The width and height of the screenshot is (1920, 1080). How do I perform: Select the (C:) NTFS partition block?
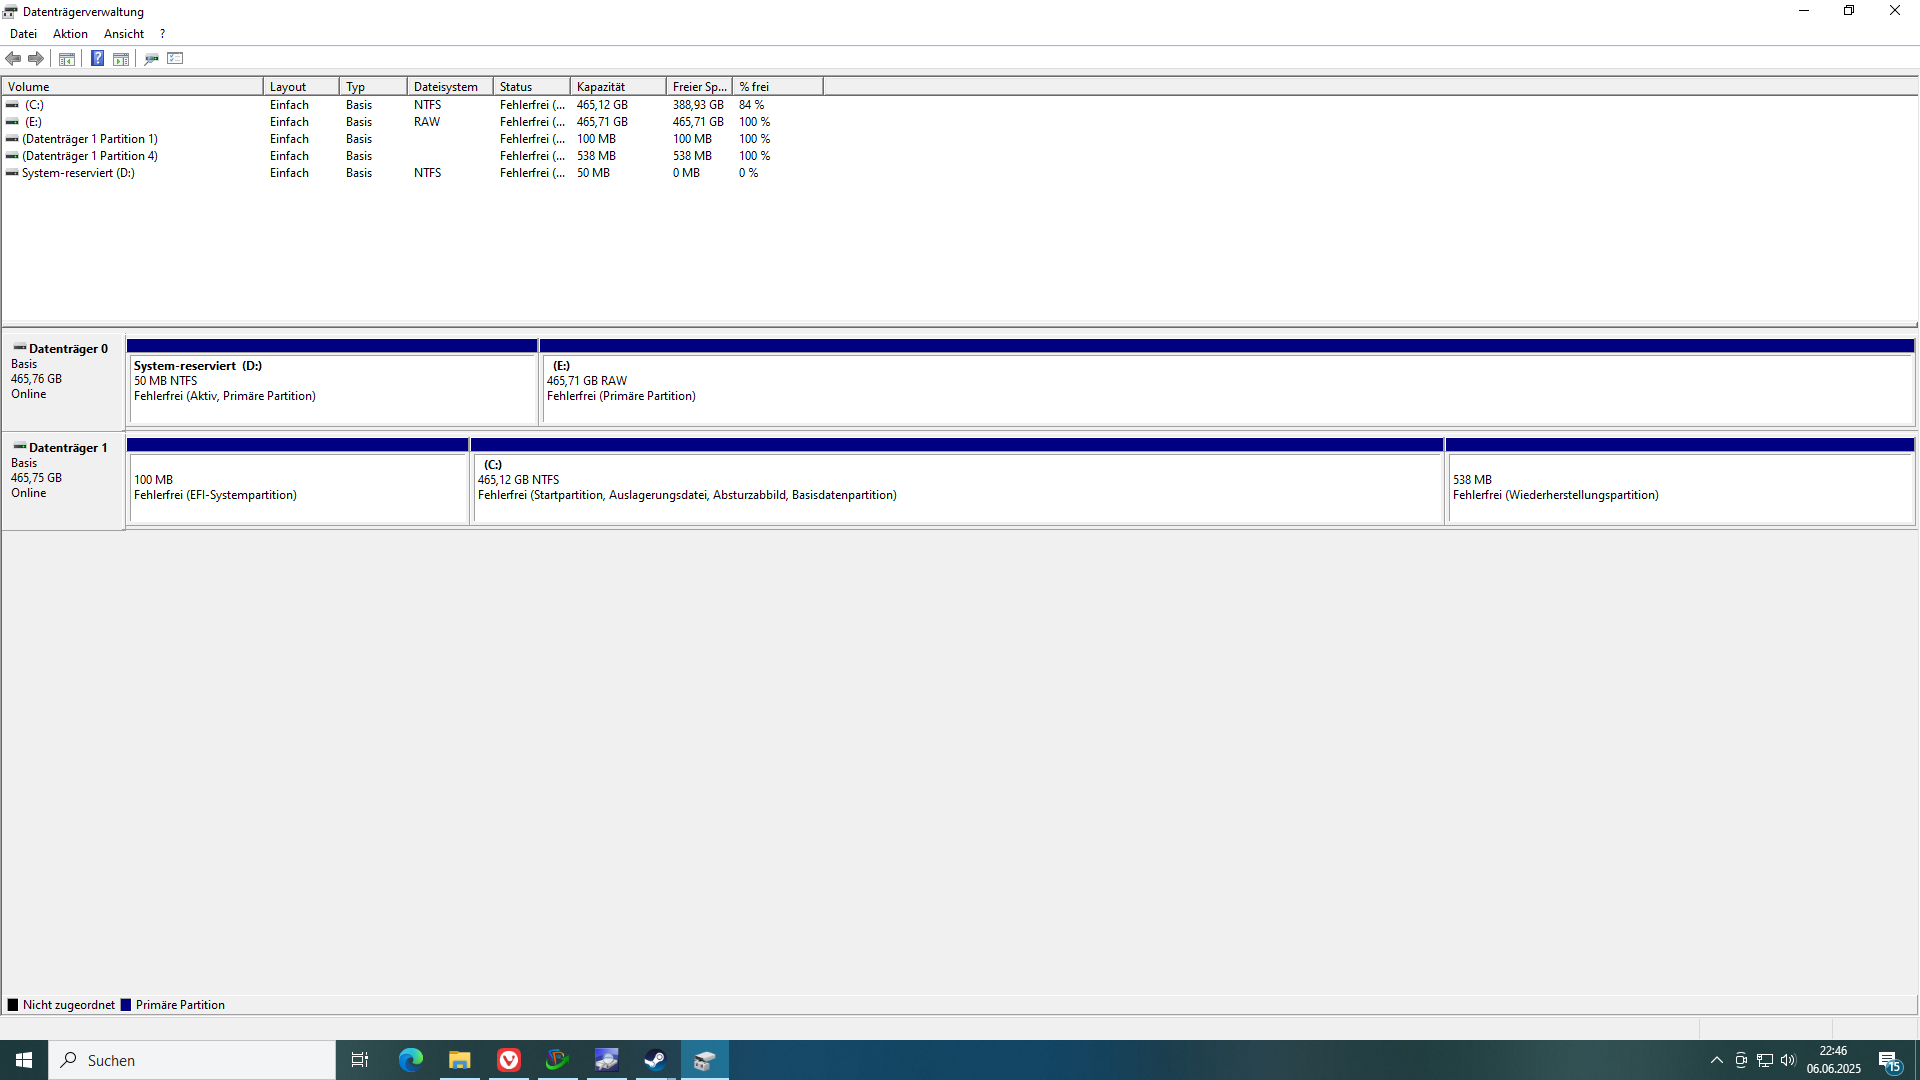[957, 489]
